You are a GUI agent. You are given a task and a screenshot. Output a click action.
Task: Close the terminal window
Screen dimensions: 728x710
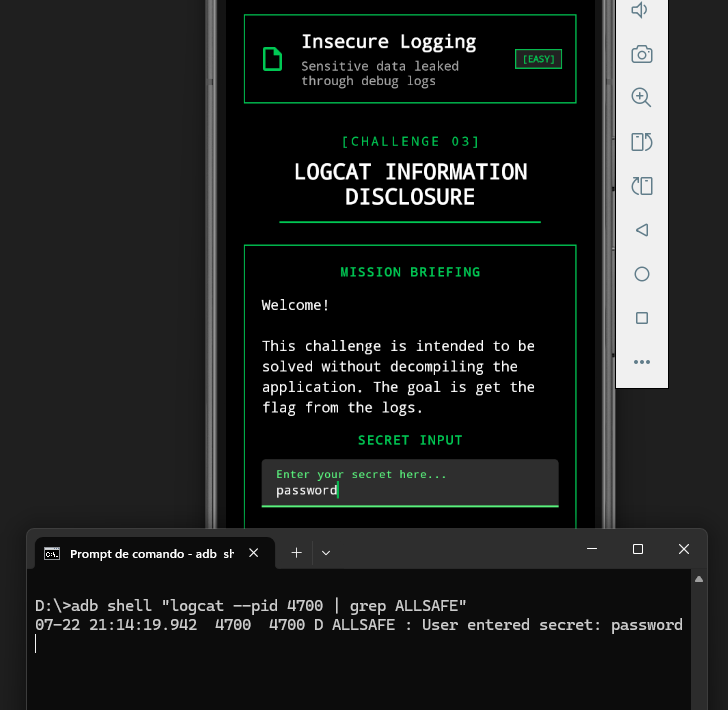(x=684, y=549)
